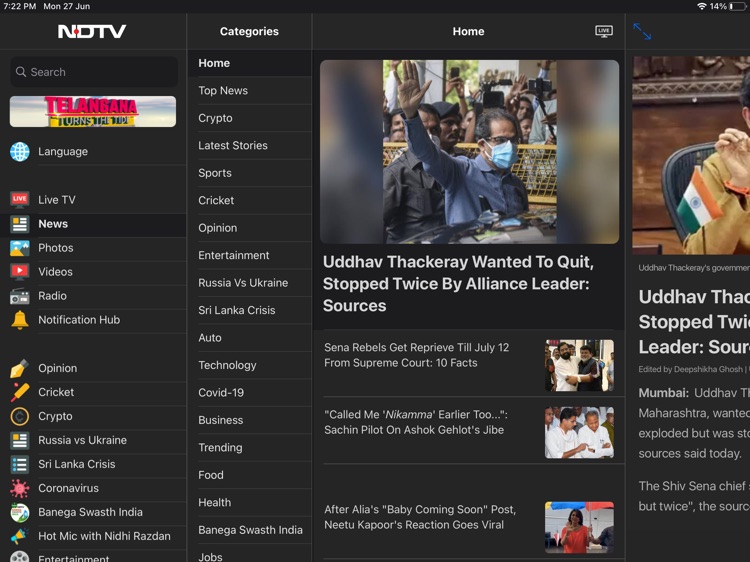The image size is (750, 562).
Task: Click the Sena Rebels story thumbnail
Action: pos(579,365)
